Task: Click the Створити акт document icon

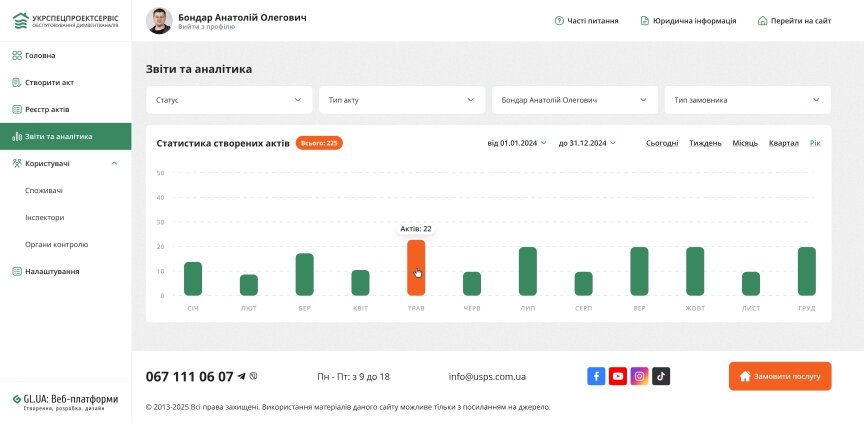Action: click(x=17, y=83)
